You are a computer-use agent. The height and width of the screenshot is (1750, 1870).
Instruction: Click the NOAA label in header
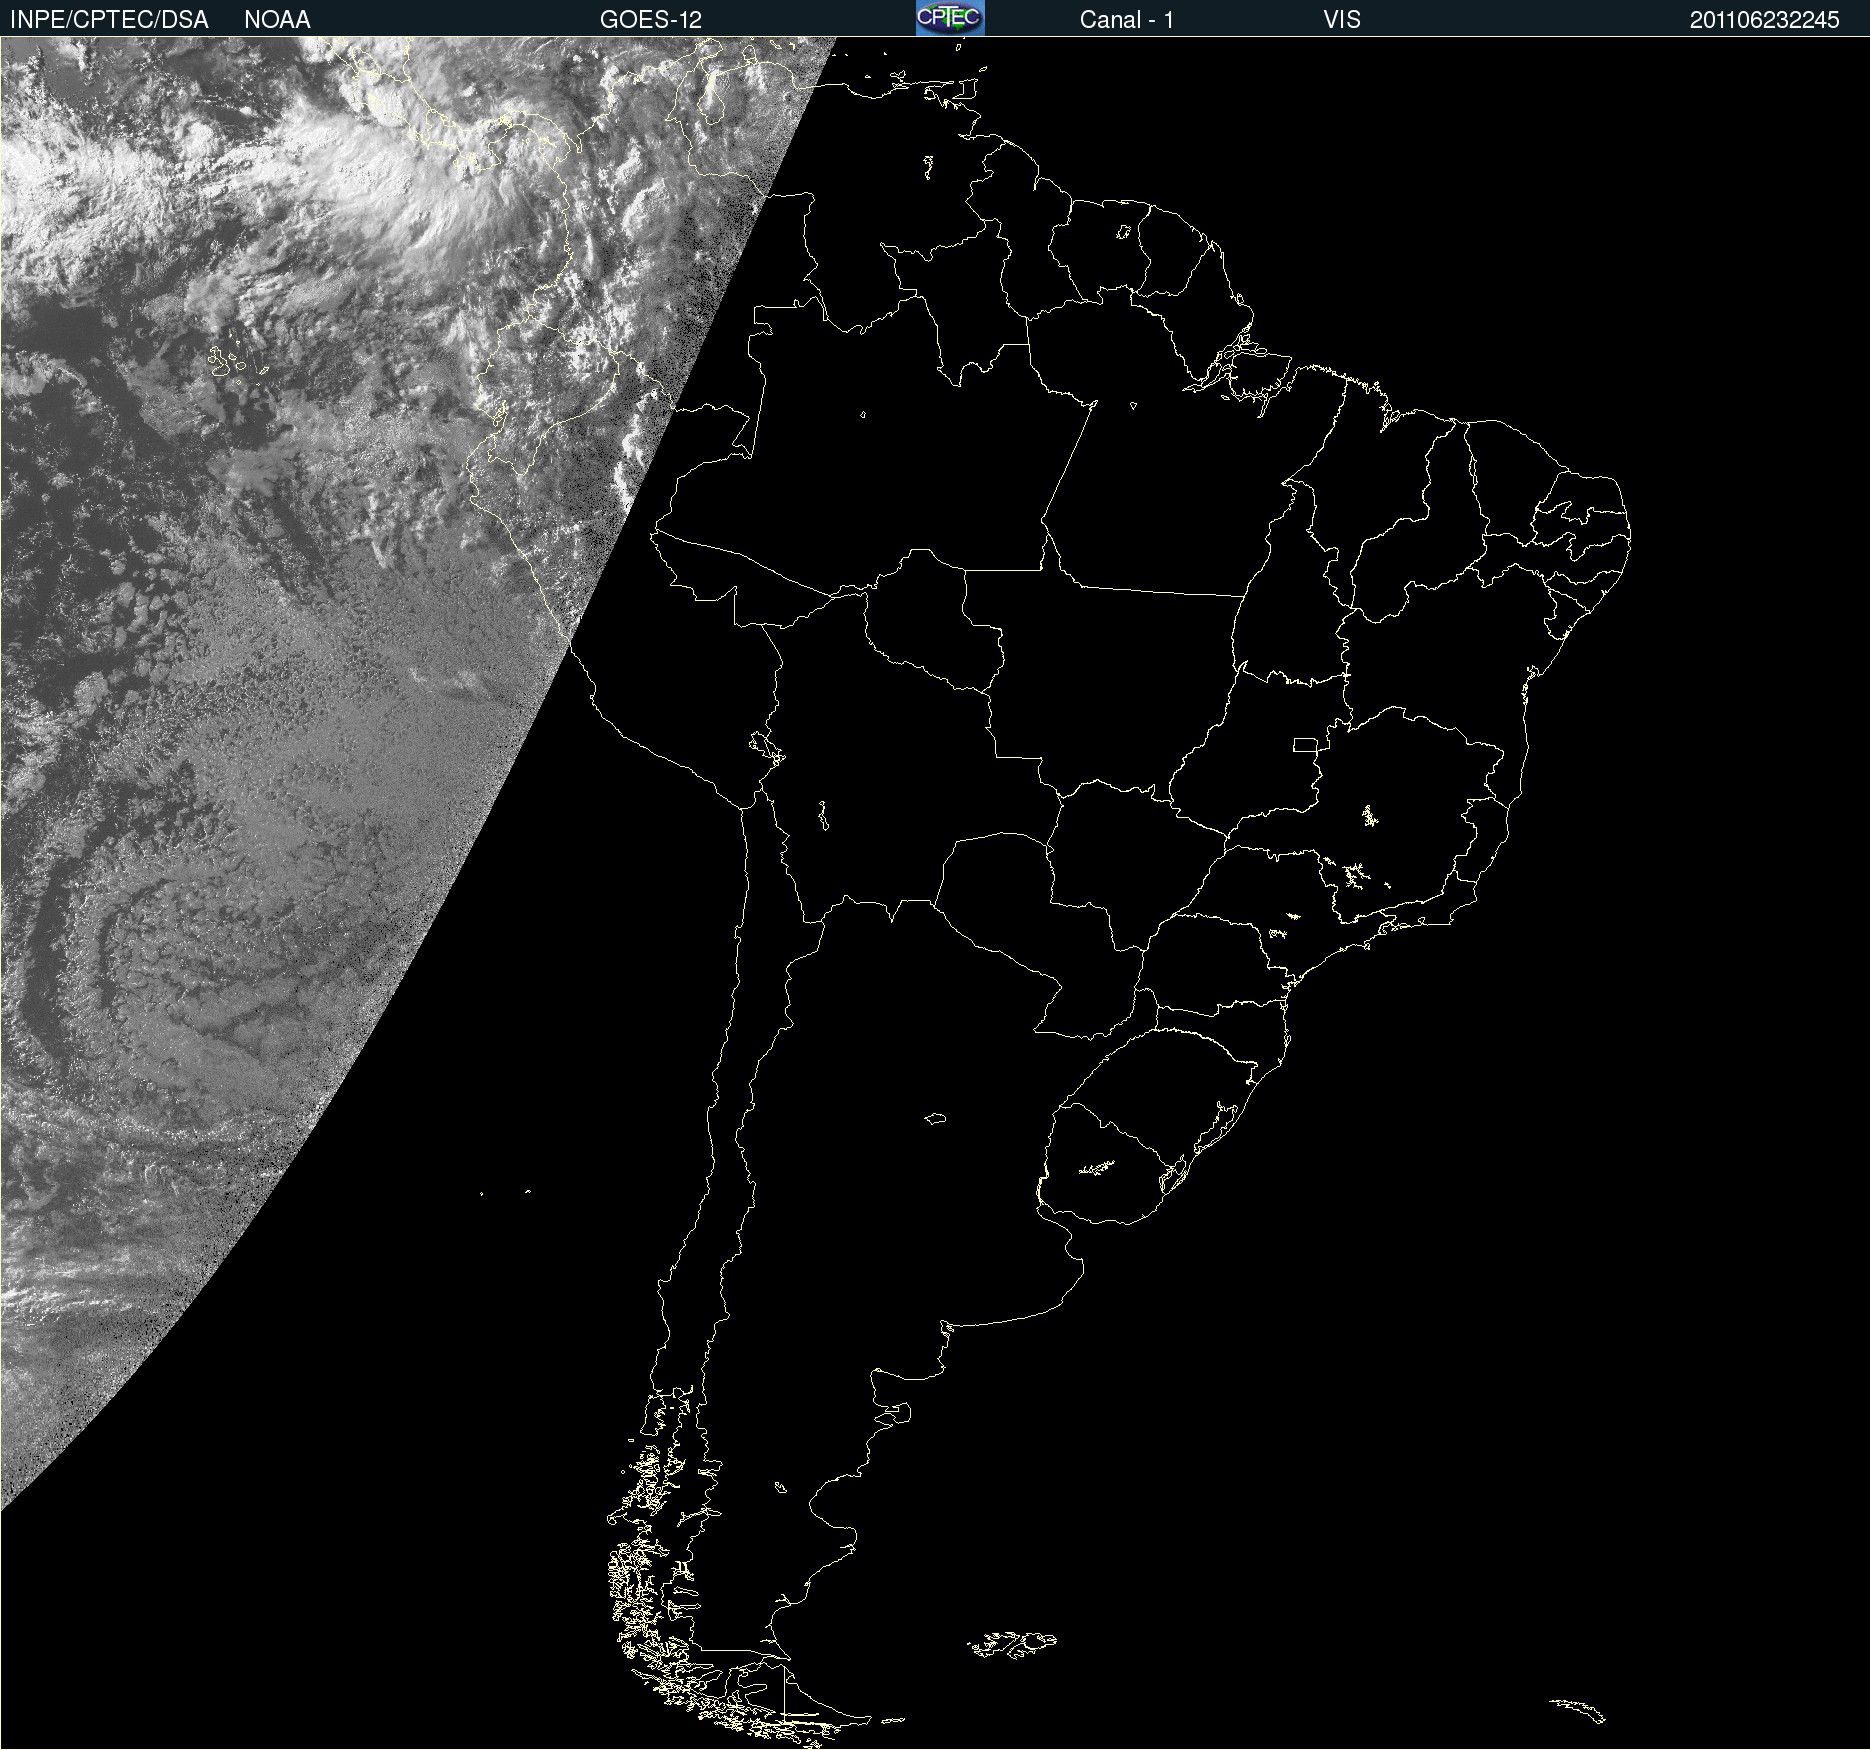click(277, 20)
